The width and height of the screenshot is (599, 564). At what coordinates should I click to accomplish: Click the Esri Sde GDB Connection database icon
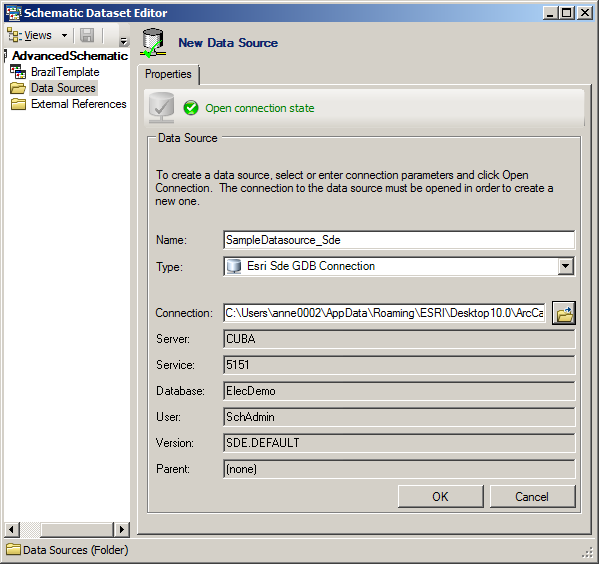coord(233,266)
